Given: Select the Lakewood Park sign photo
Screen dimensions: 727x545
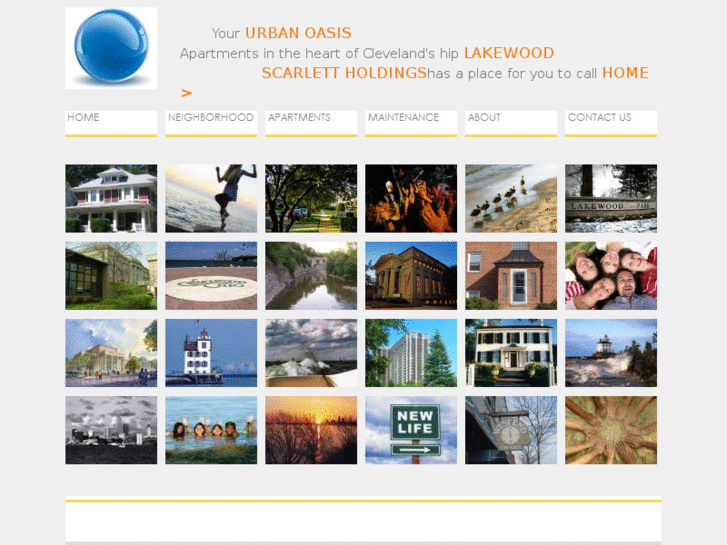Looking at the screenshot, I should coord(611,199).
